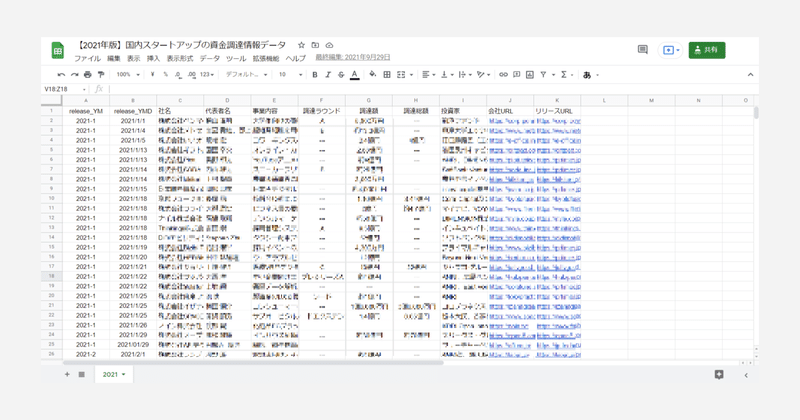
Task: Open the 挿入 menu
Action: (153, 58)
